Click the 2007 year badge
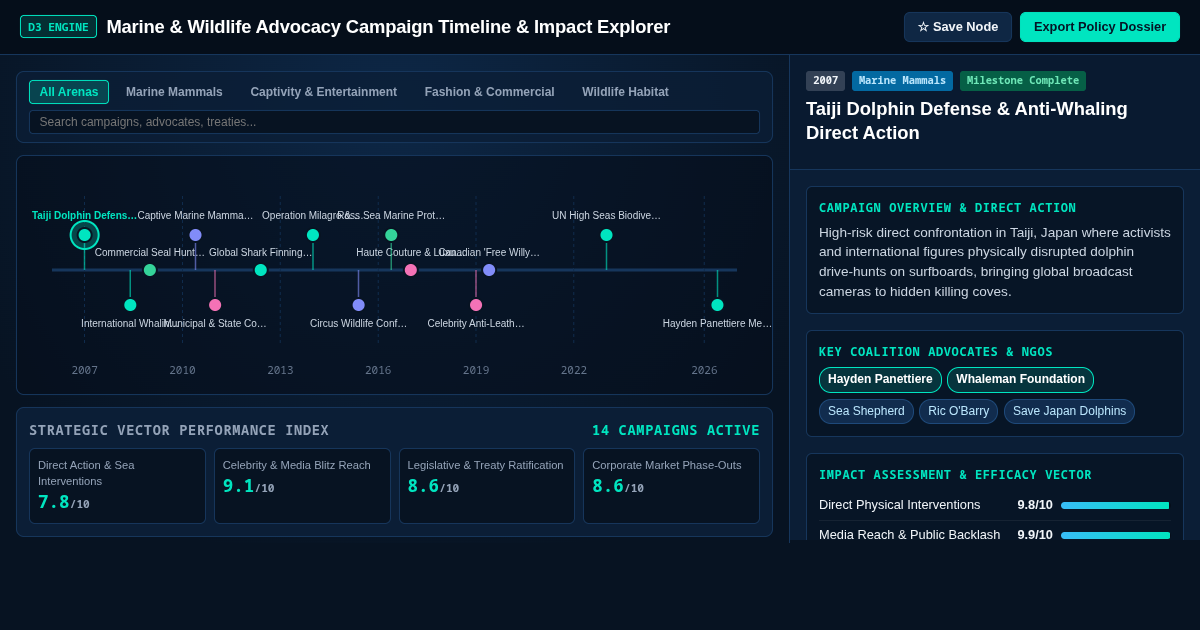The image size is (1200, 630). pos(826,81)
